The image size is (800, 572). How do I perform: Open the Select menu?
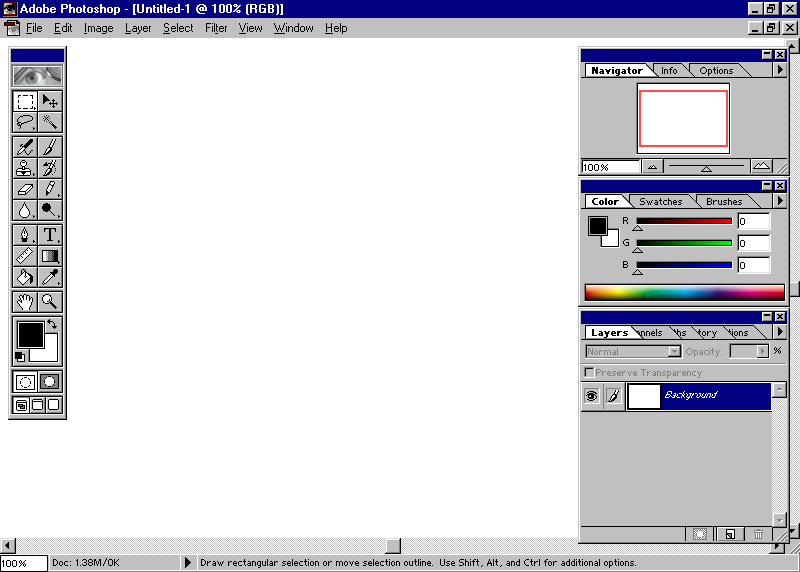coord(178,28)
